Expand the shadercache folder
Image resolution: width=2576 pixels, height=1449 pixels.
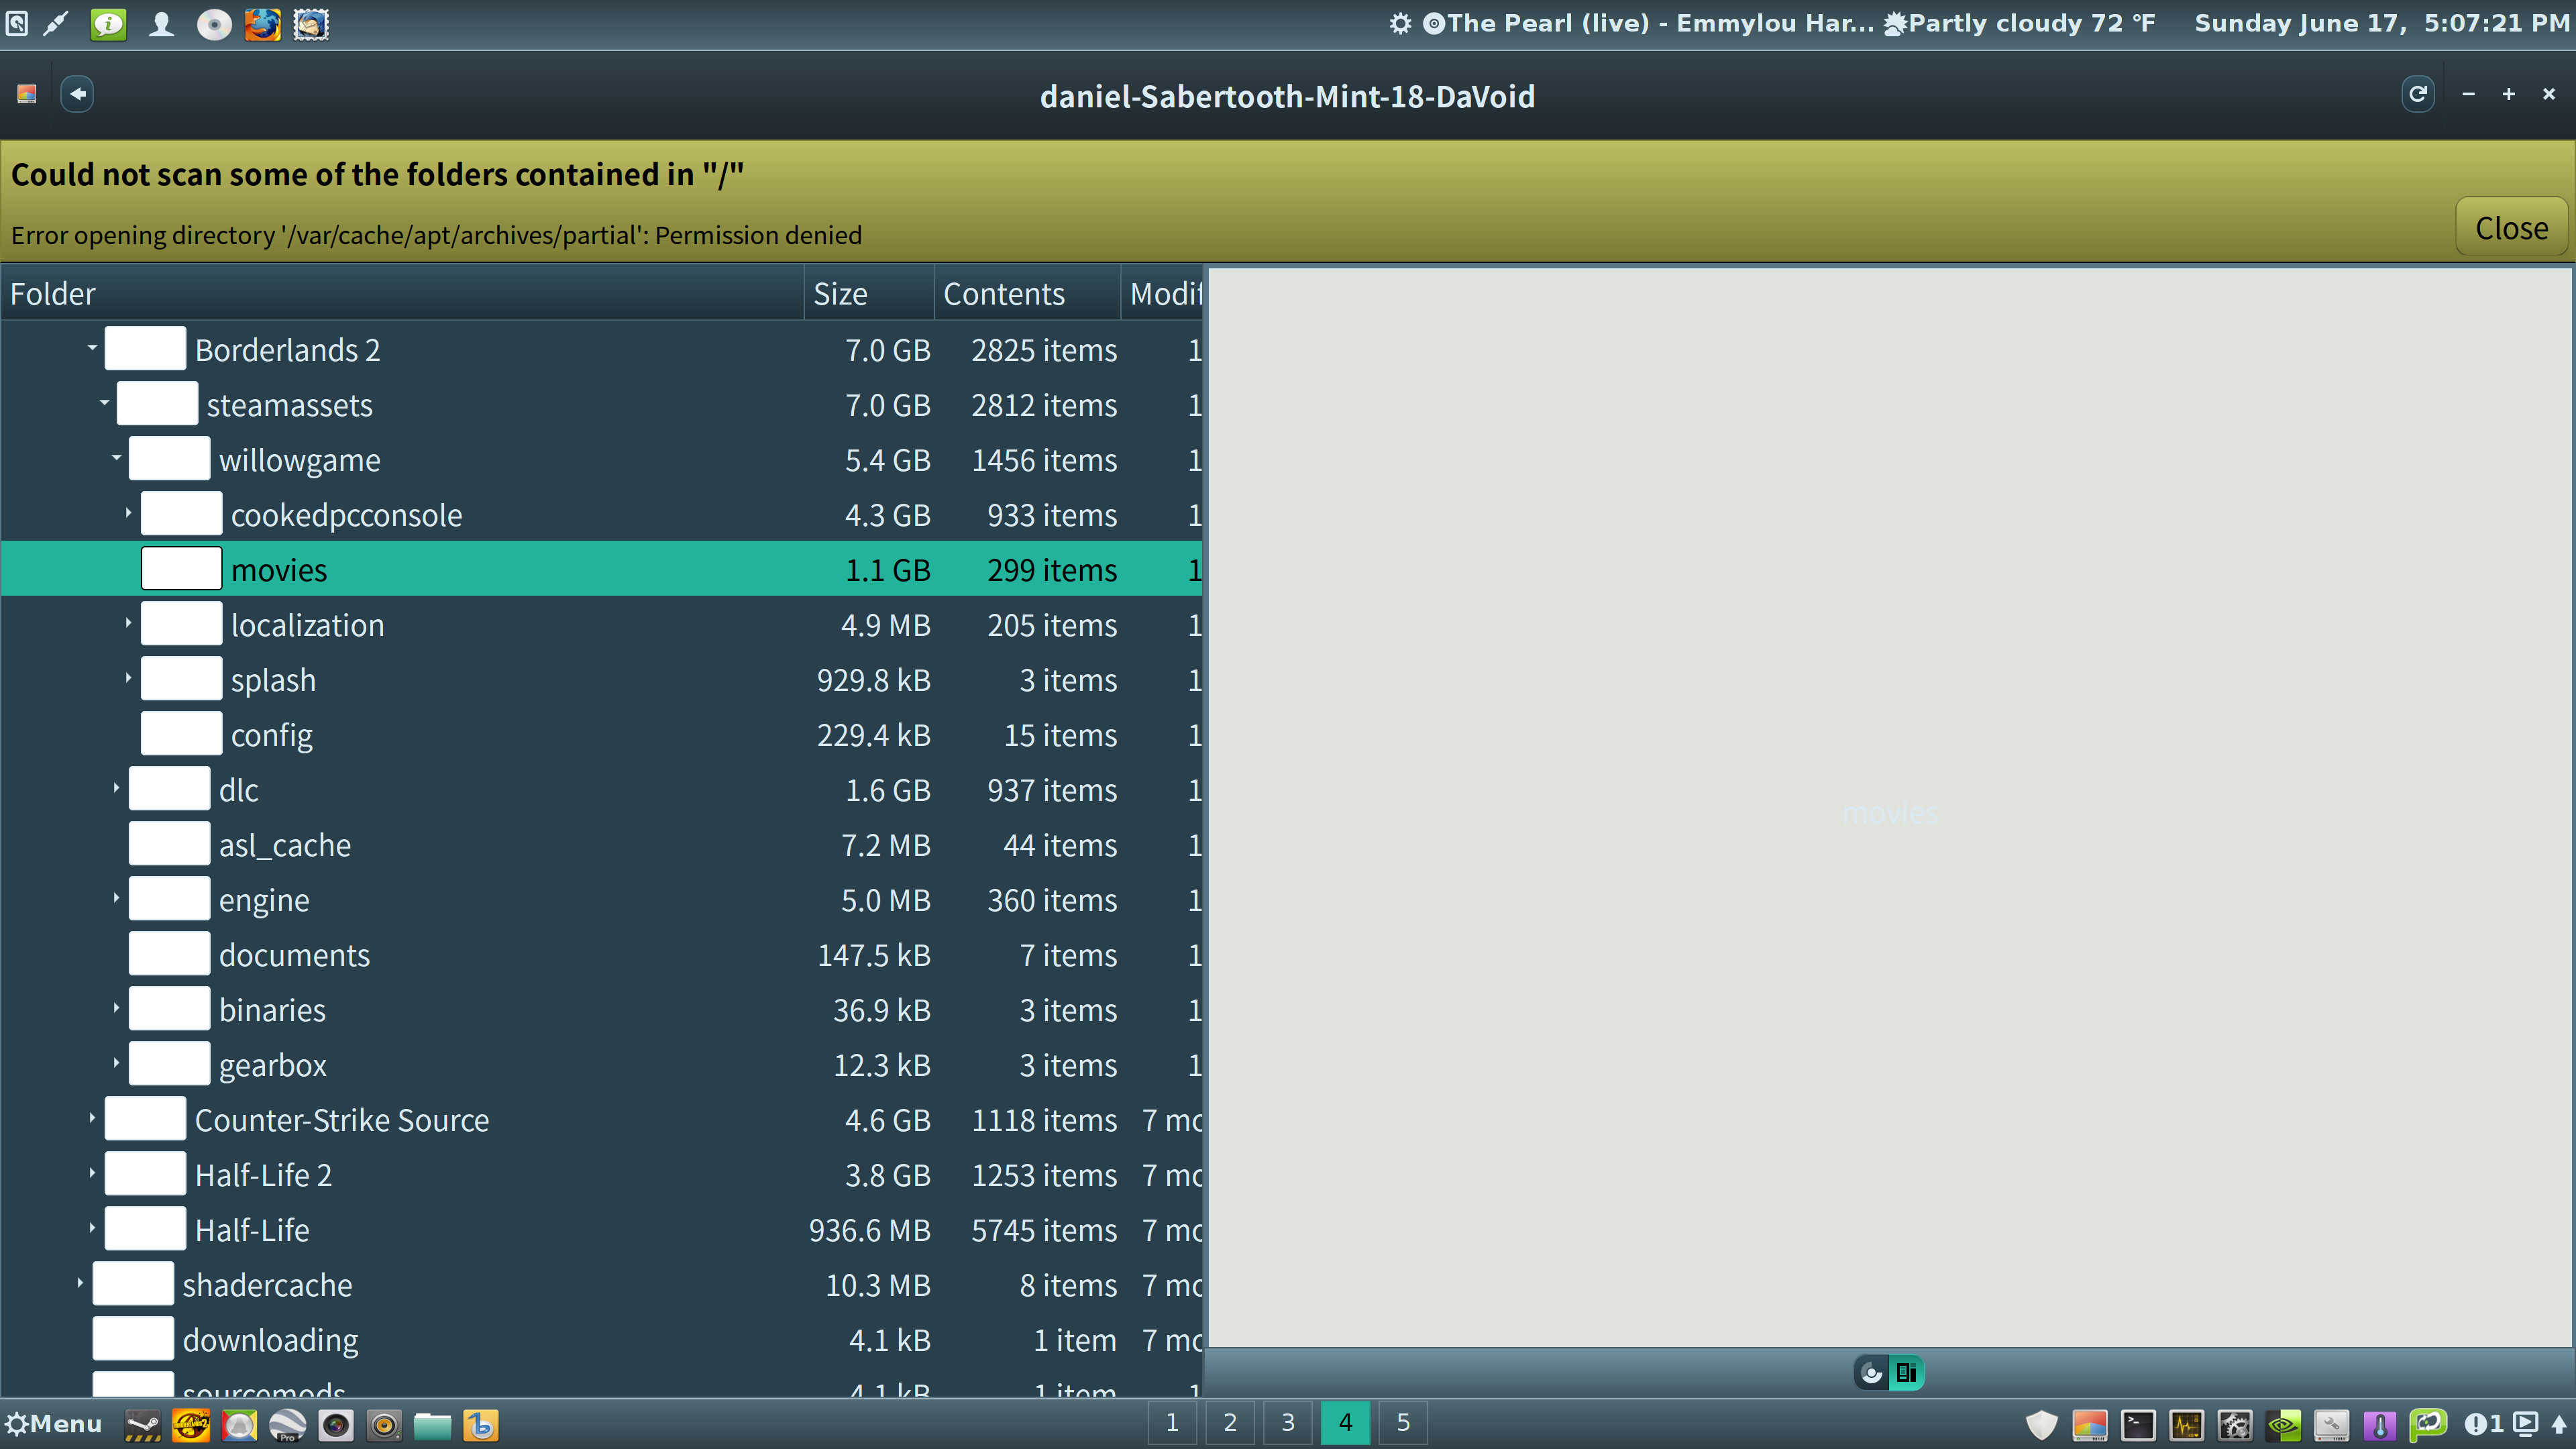point(80,1284)
